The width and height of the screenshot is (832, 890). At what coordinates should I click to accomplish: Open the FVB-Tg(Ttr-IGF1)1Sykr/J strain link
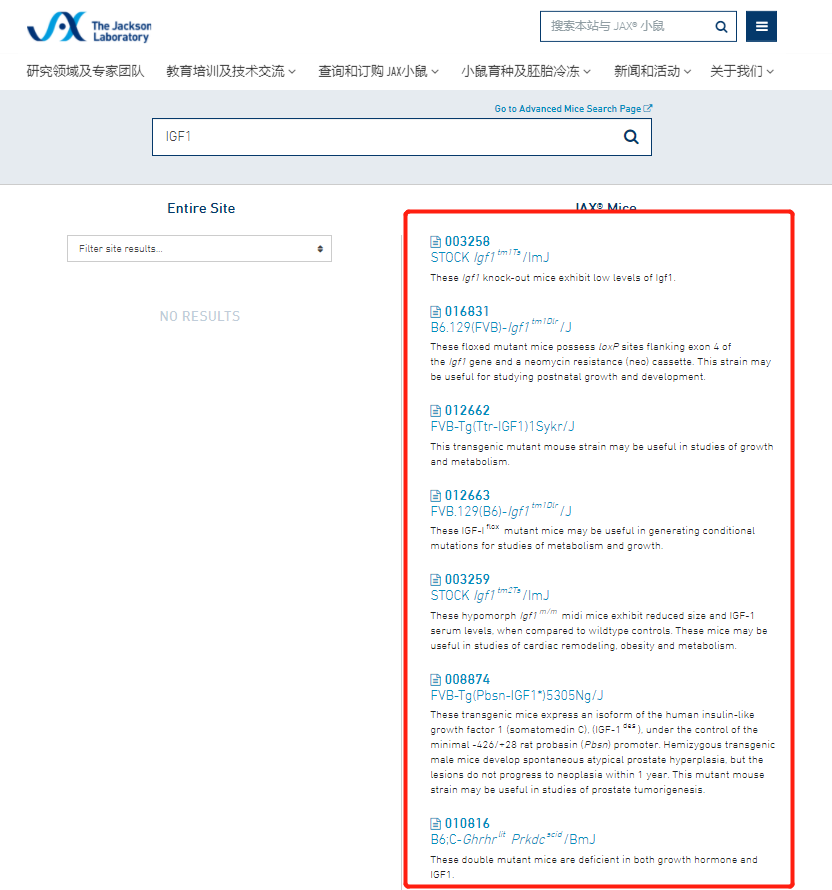click(x=502, y=426)
